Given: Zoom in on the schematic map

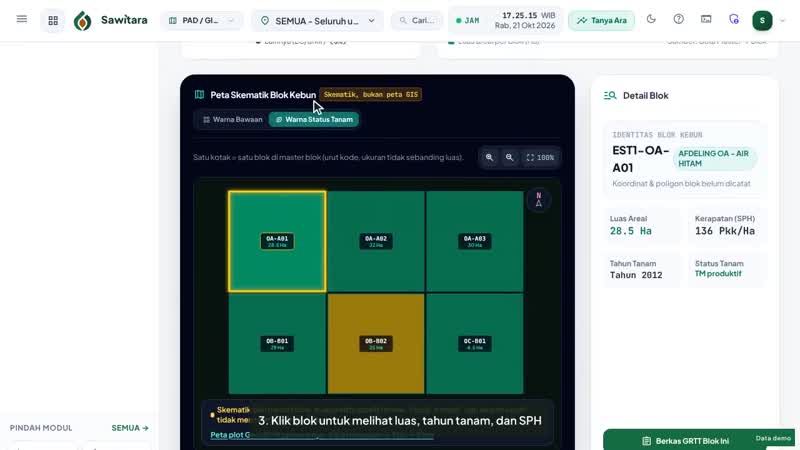Looking at the screenshot, I should click(489, 158).
